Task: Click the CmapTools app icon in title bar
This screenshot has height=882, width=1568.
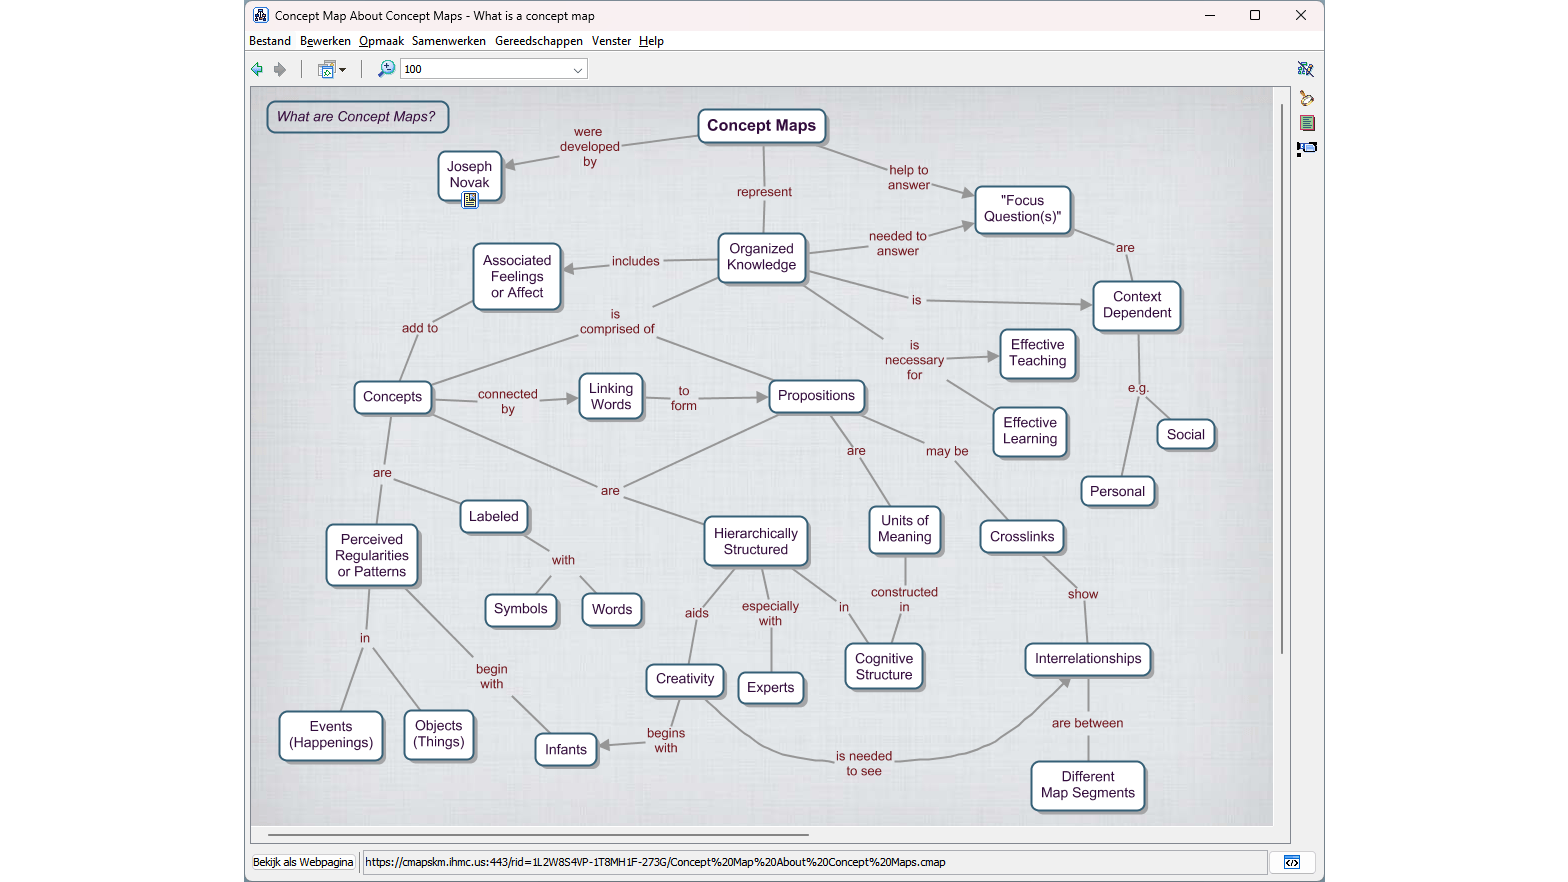Action: (261, 15)
